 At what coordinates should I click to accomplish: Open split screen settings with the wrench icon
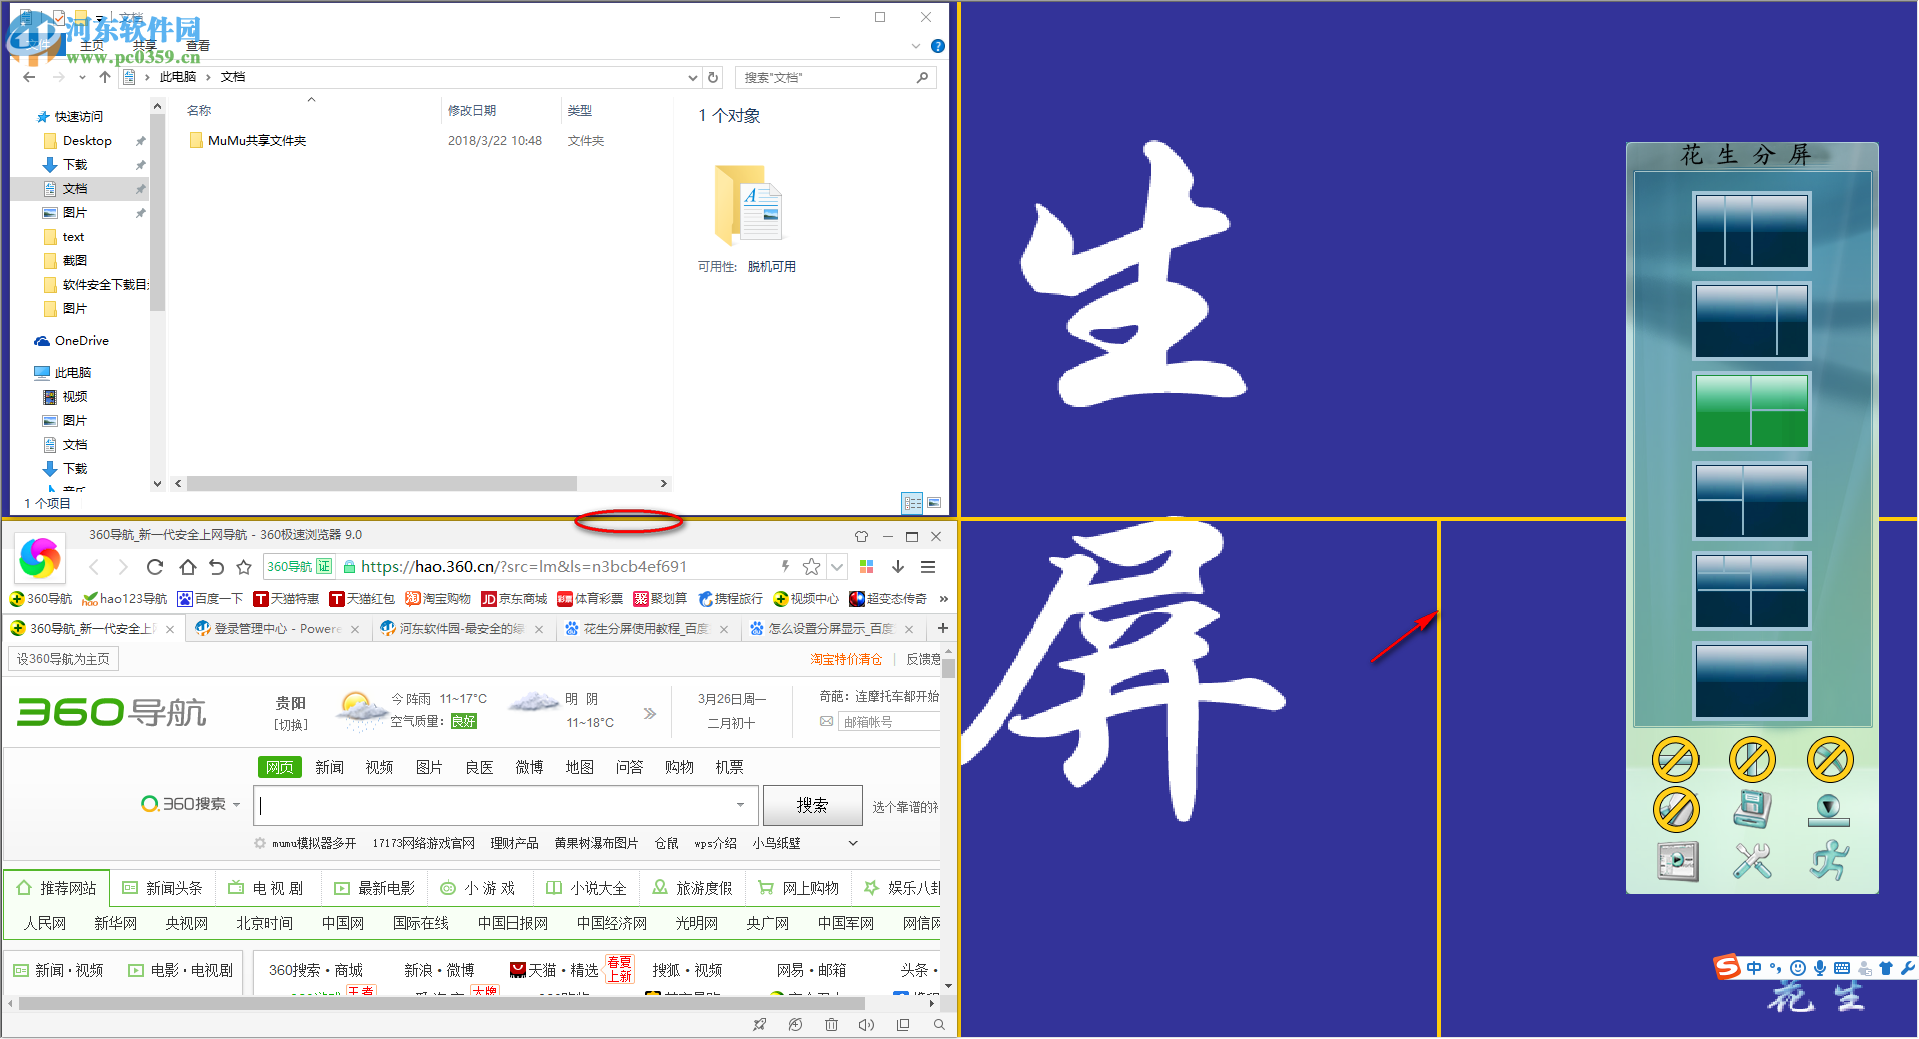click(1751, 862)
